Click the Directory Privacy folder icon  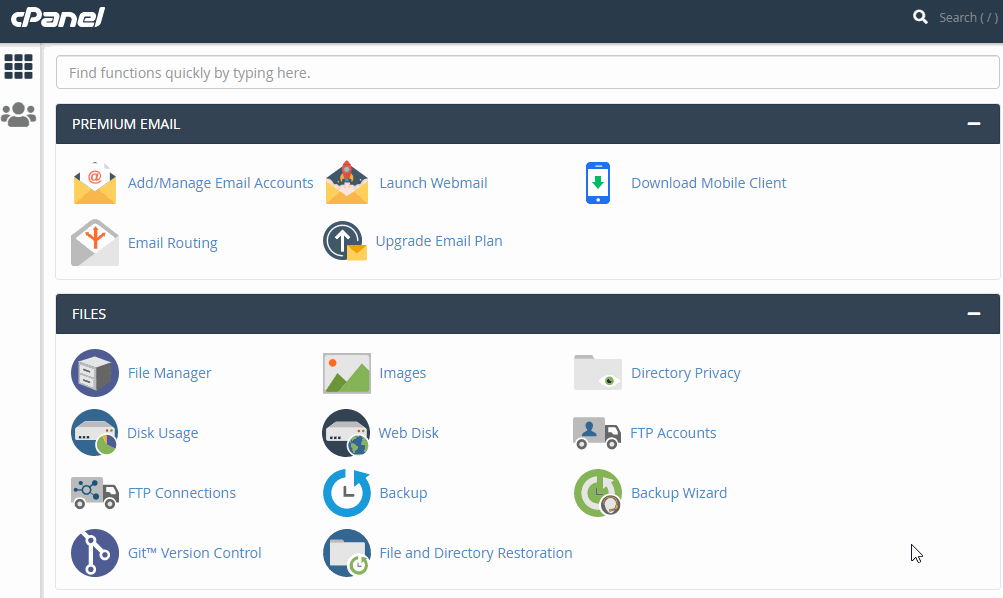click(x=598, y=373)
